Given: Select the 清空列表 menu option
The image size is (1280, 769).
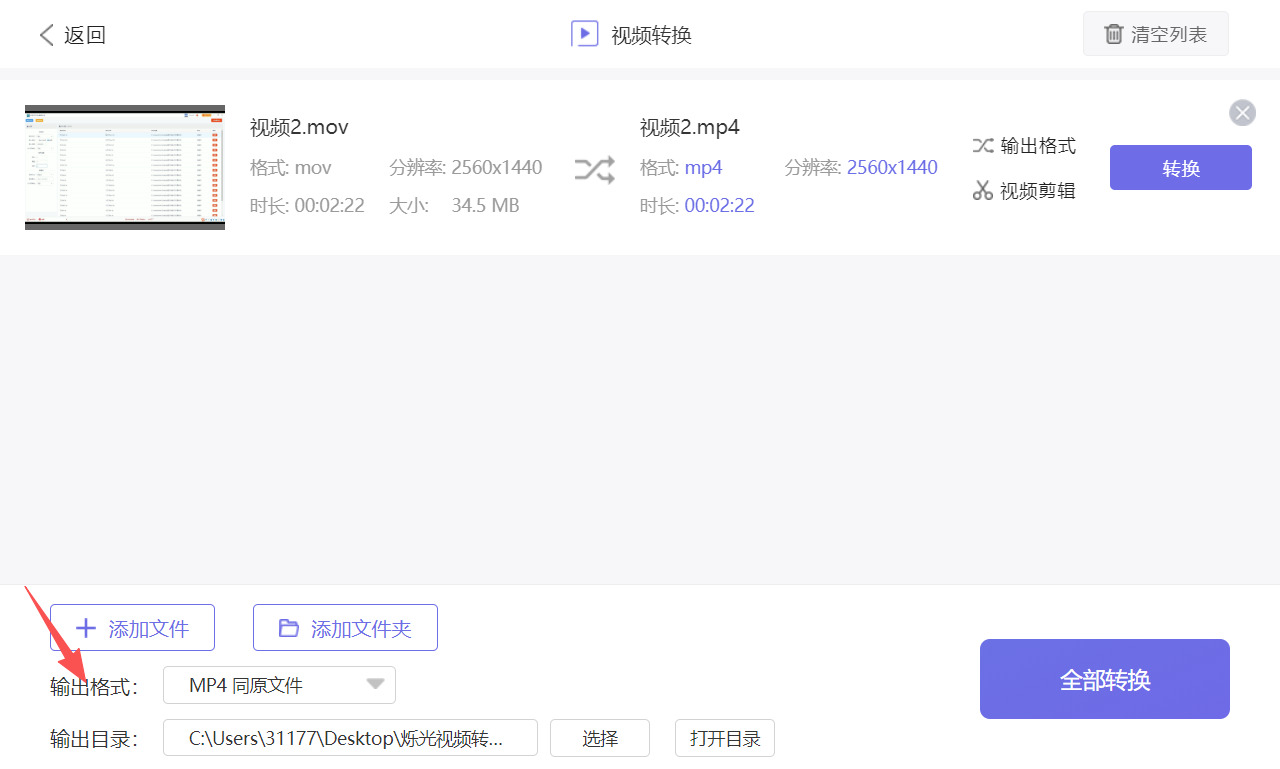Looking at the screenshot, I should click(1156, 33).
